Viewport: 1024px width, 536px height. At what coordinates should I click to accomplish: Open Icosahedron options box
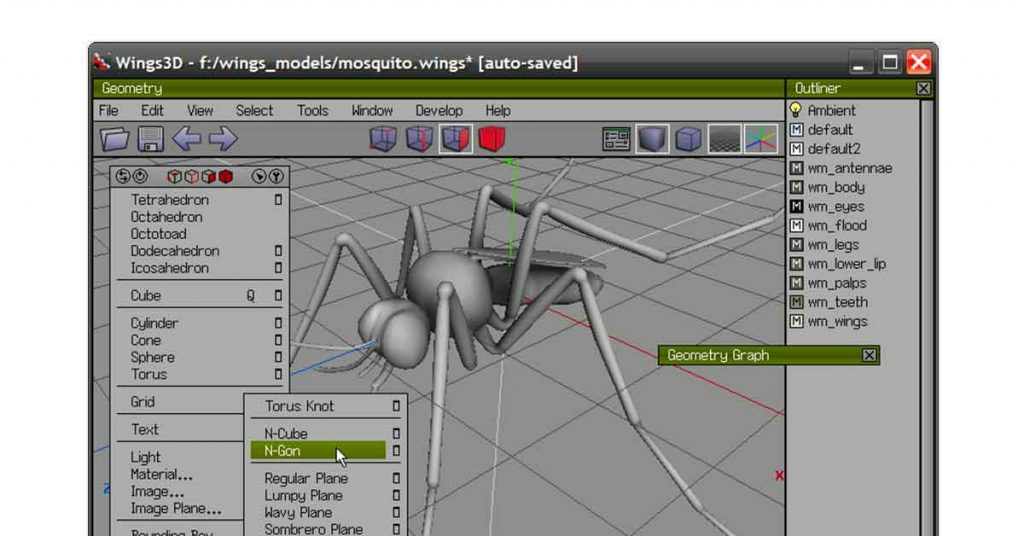click(x=278, y=268)
